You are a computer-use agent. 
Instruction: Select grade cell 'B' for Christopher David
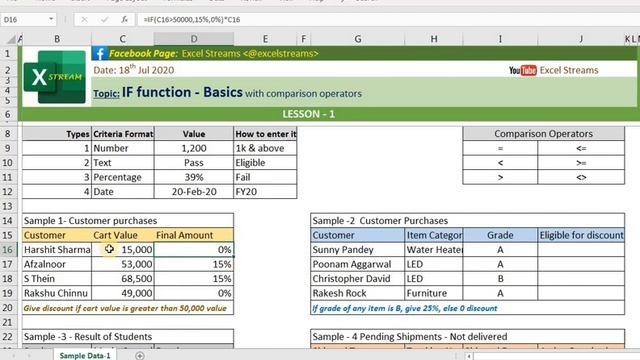pyautogui.click(x=500, y=279)
